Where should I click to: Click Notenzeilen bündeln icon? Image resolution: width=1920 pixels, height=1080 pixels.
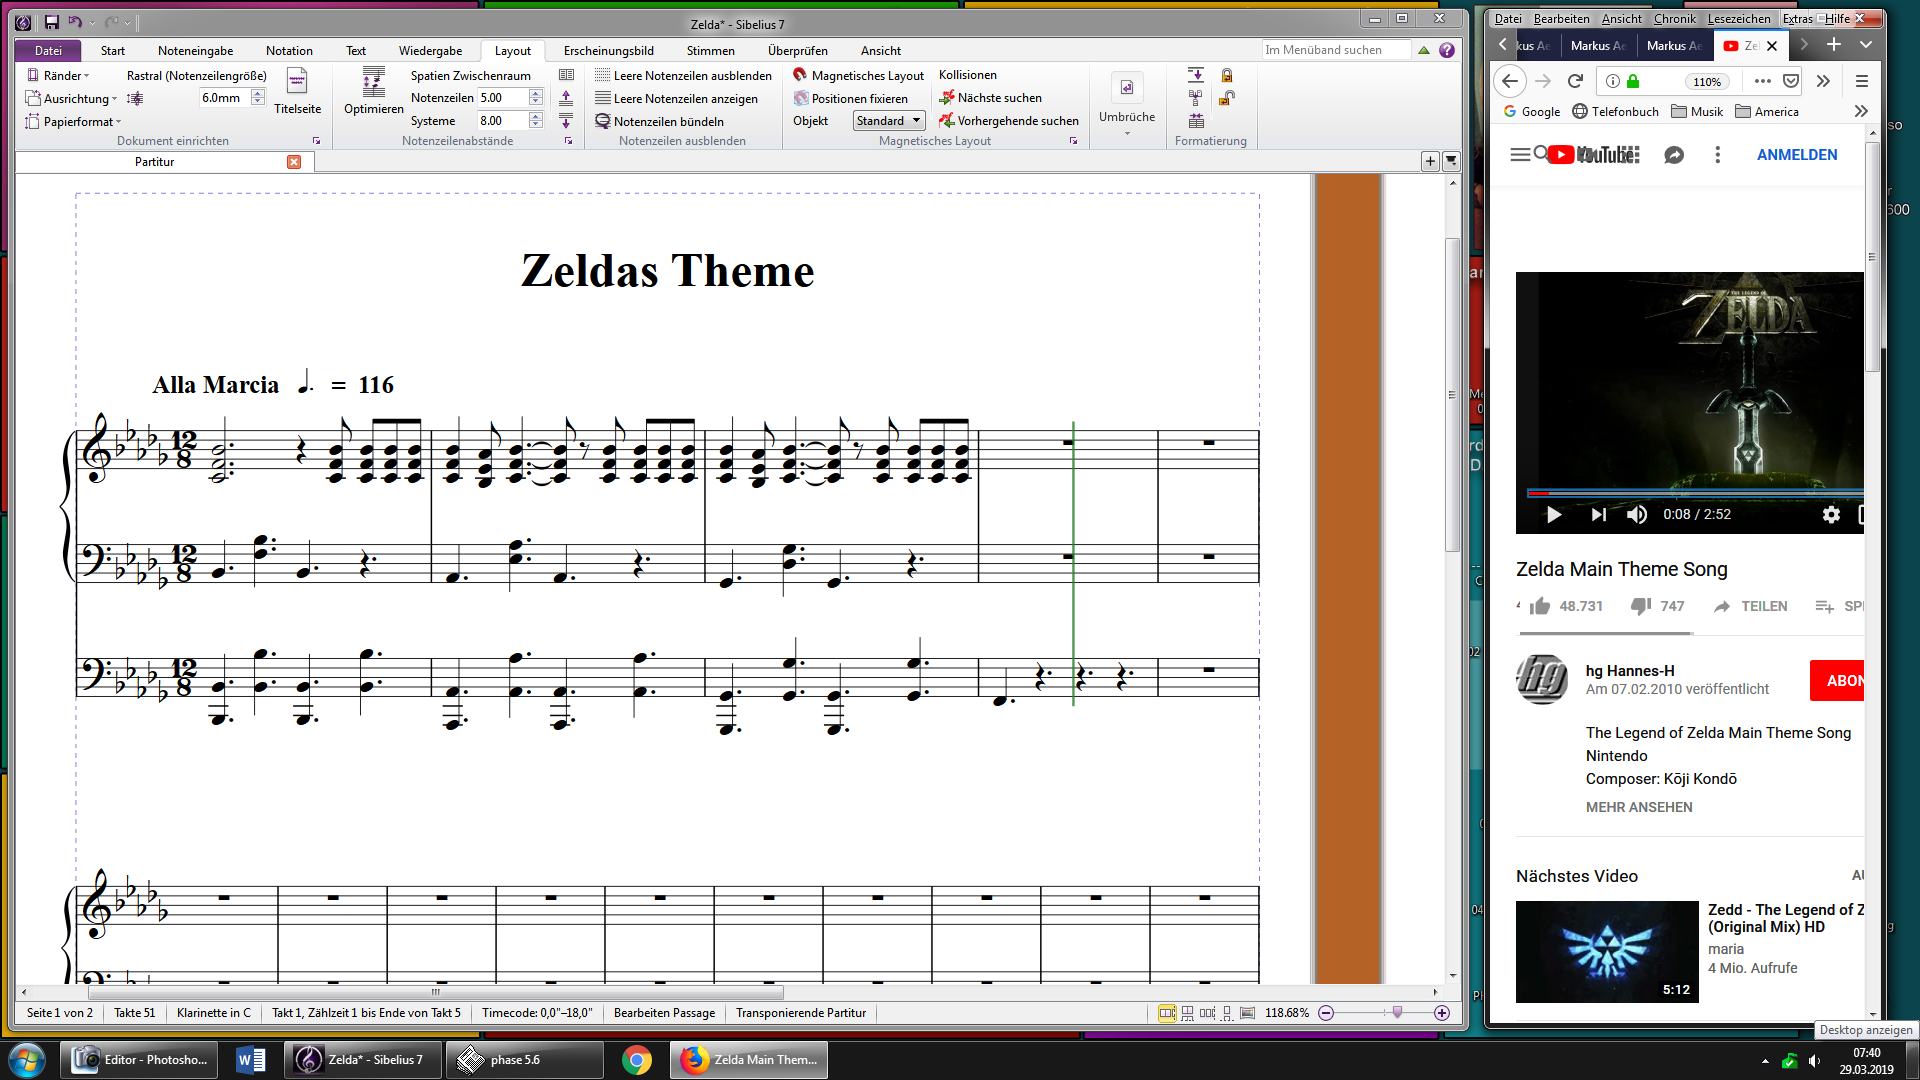[x=603, y=121]
